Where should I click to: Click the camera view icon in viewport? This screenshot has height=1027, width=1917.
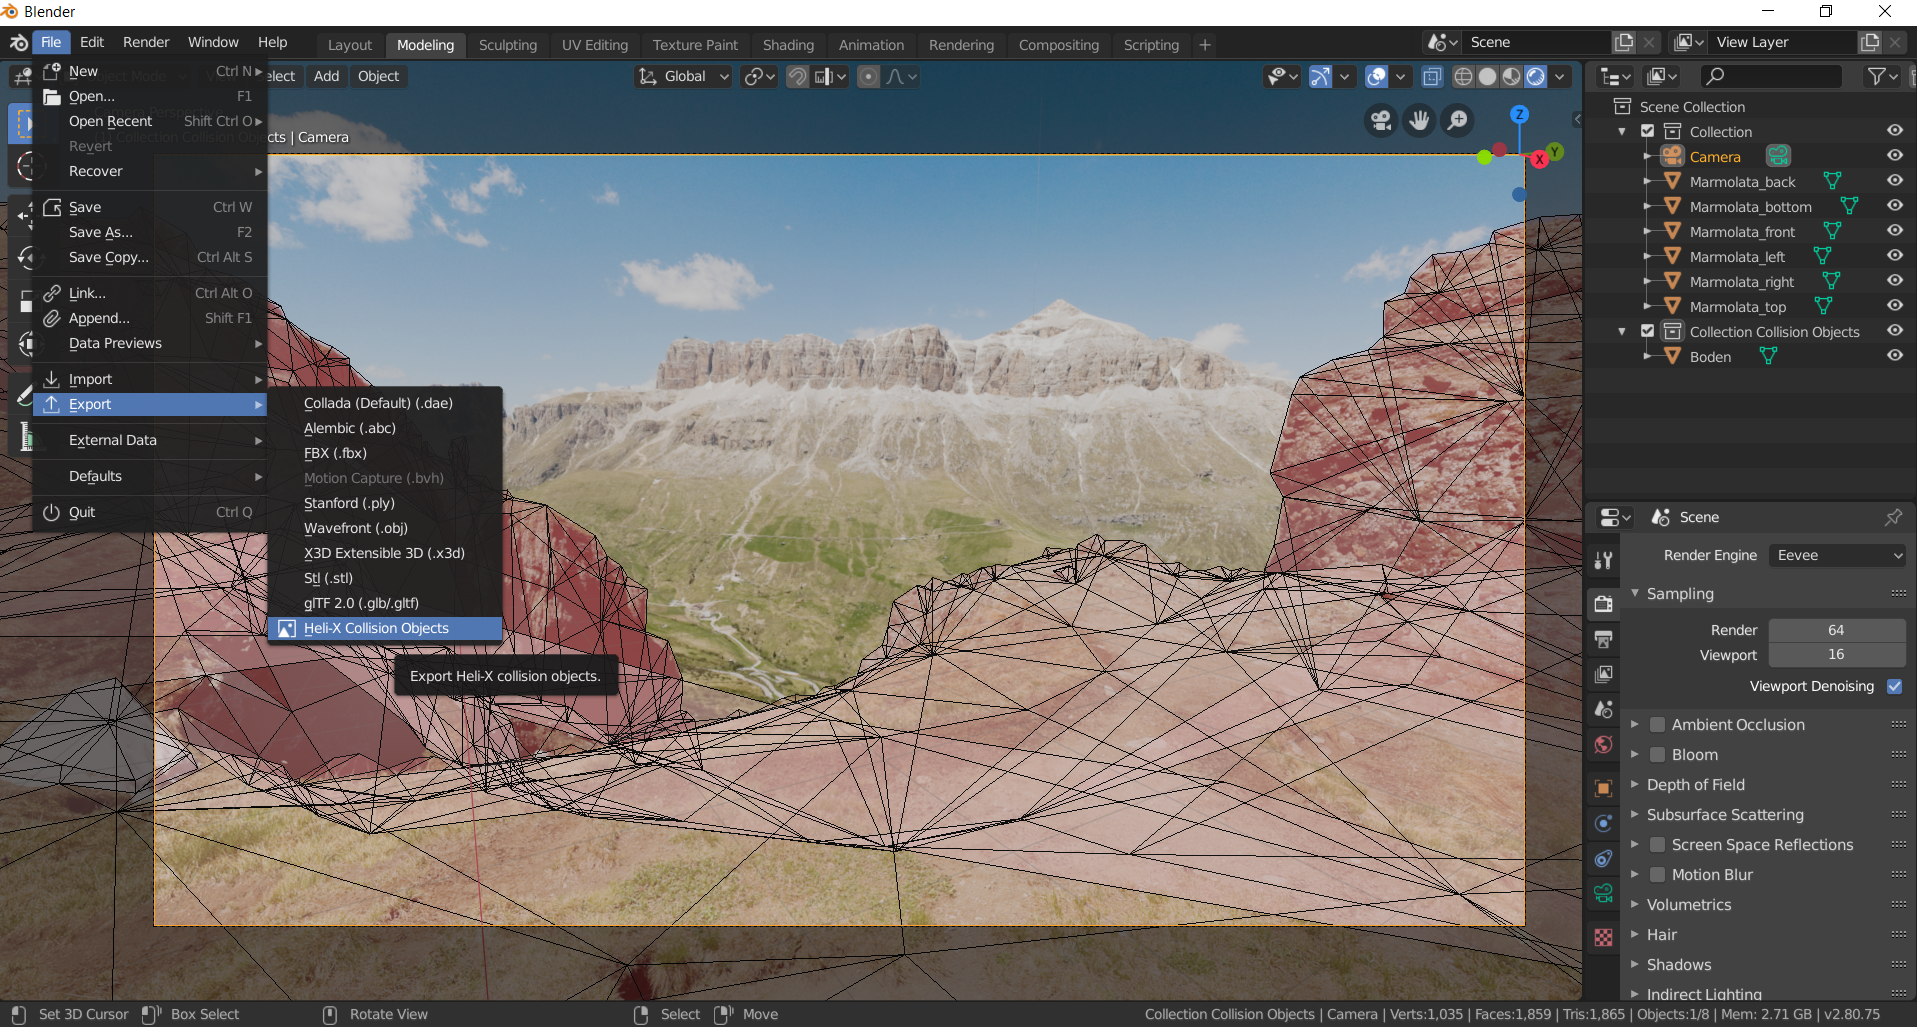coord(1381,121)
